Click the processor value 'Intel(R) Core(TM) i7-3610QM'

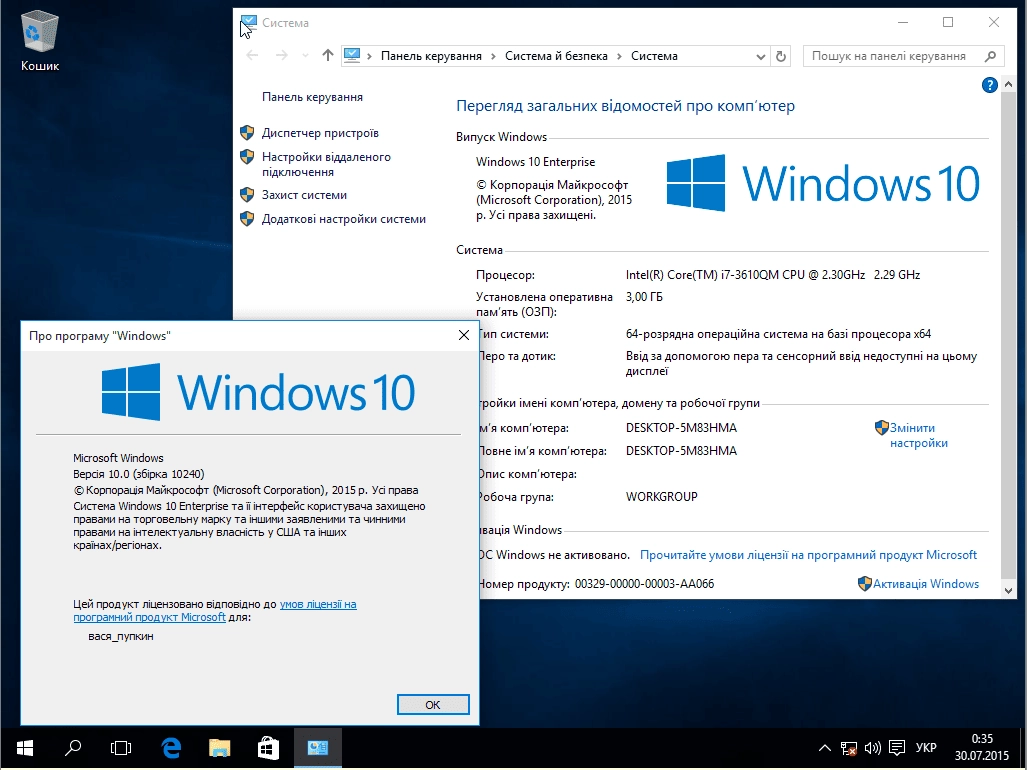[773, 275]
